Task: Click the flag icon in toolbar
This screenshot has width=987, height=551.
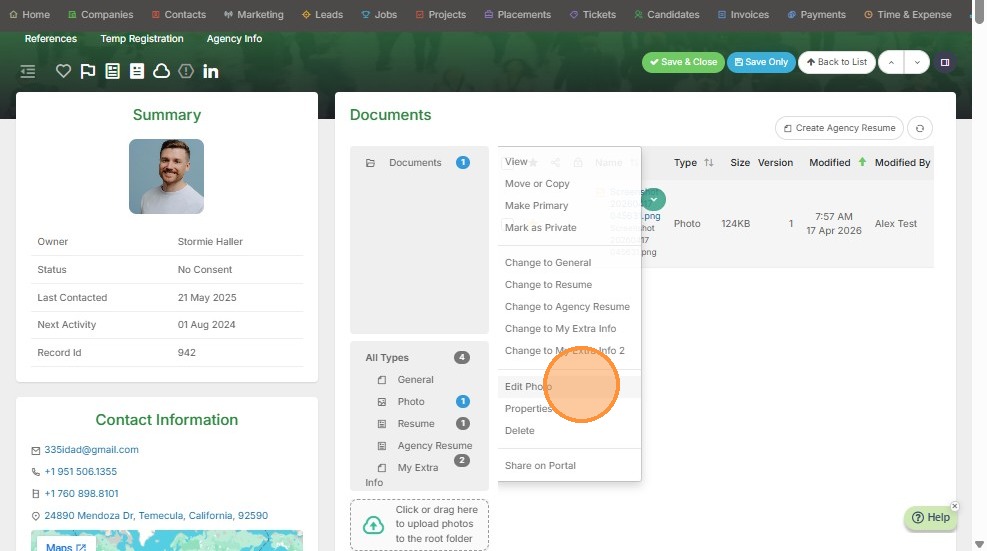Action: coord(87,71)
